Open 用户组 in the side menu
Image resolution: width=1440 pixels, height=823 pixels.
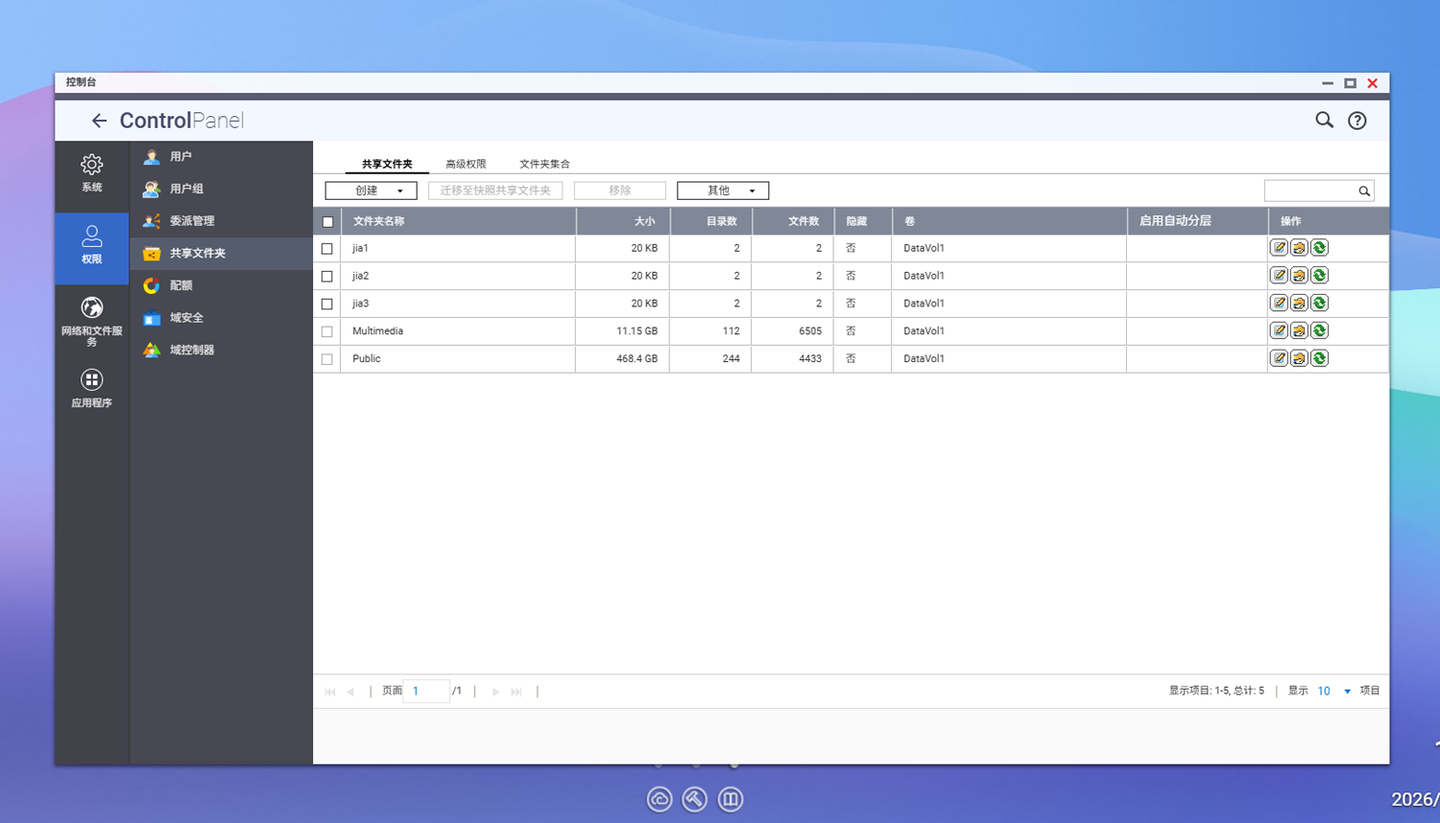coord(221,189)
